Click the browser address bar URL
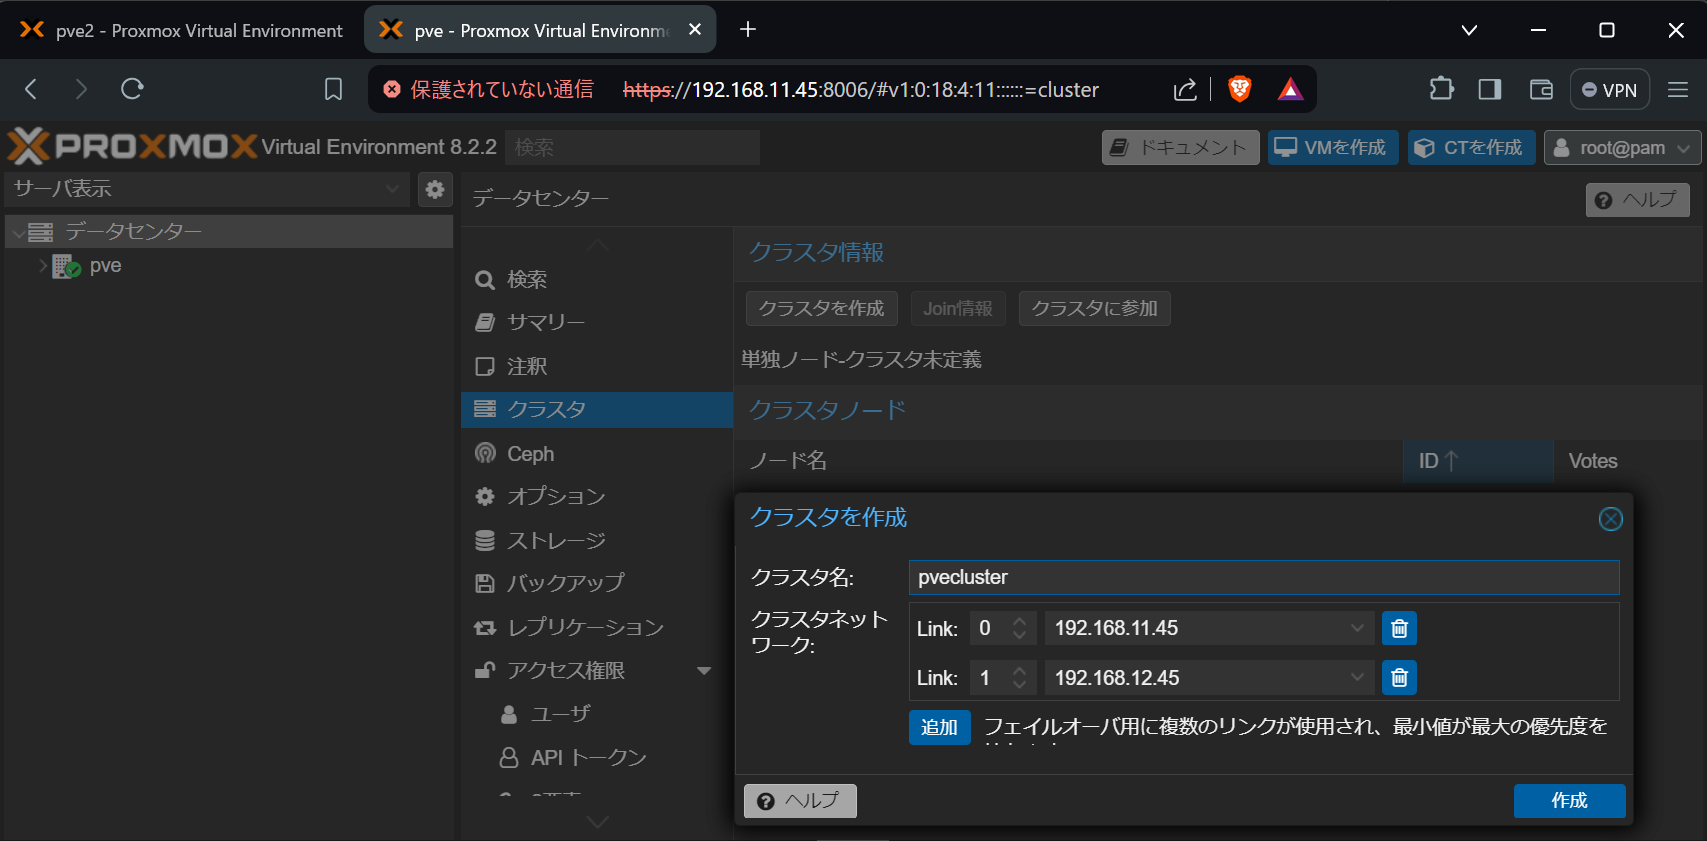The height and width of the screenshot is (841, 1707). (860, 90)
